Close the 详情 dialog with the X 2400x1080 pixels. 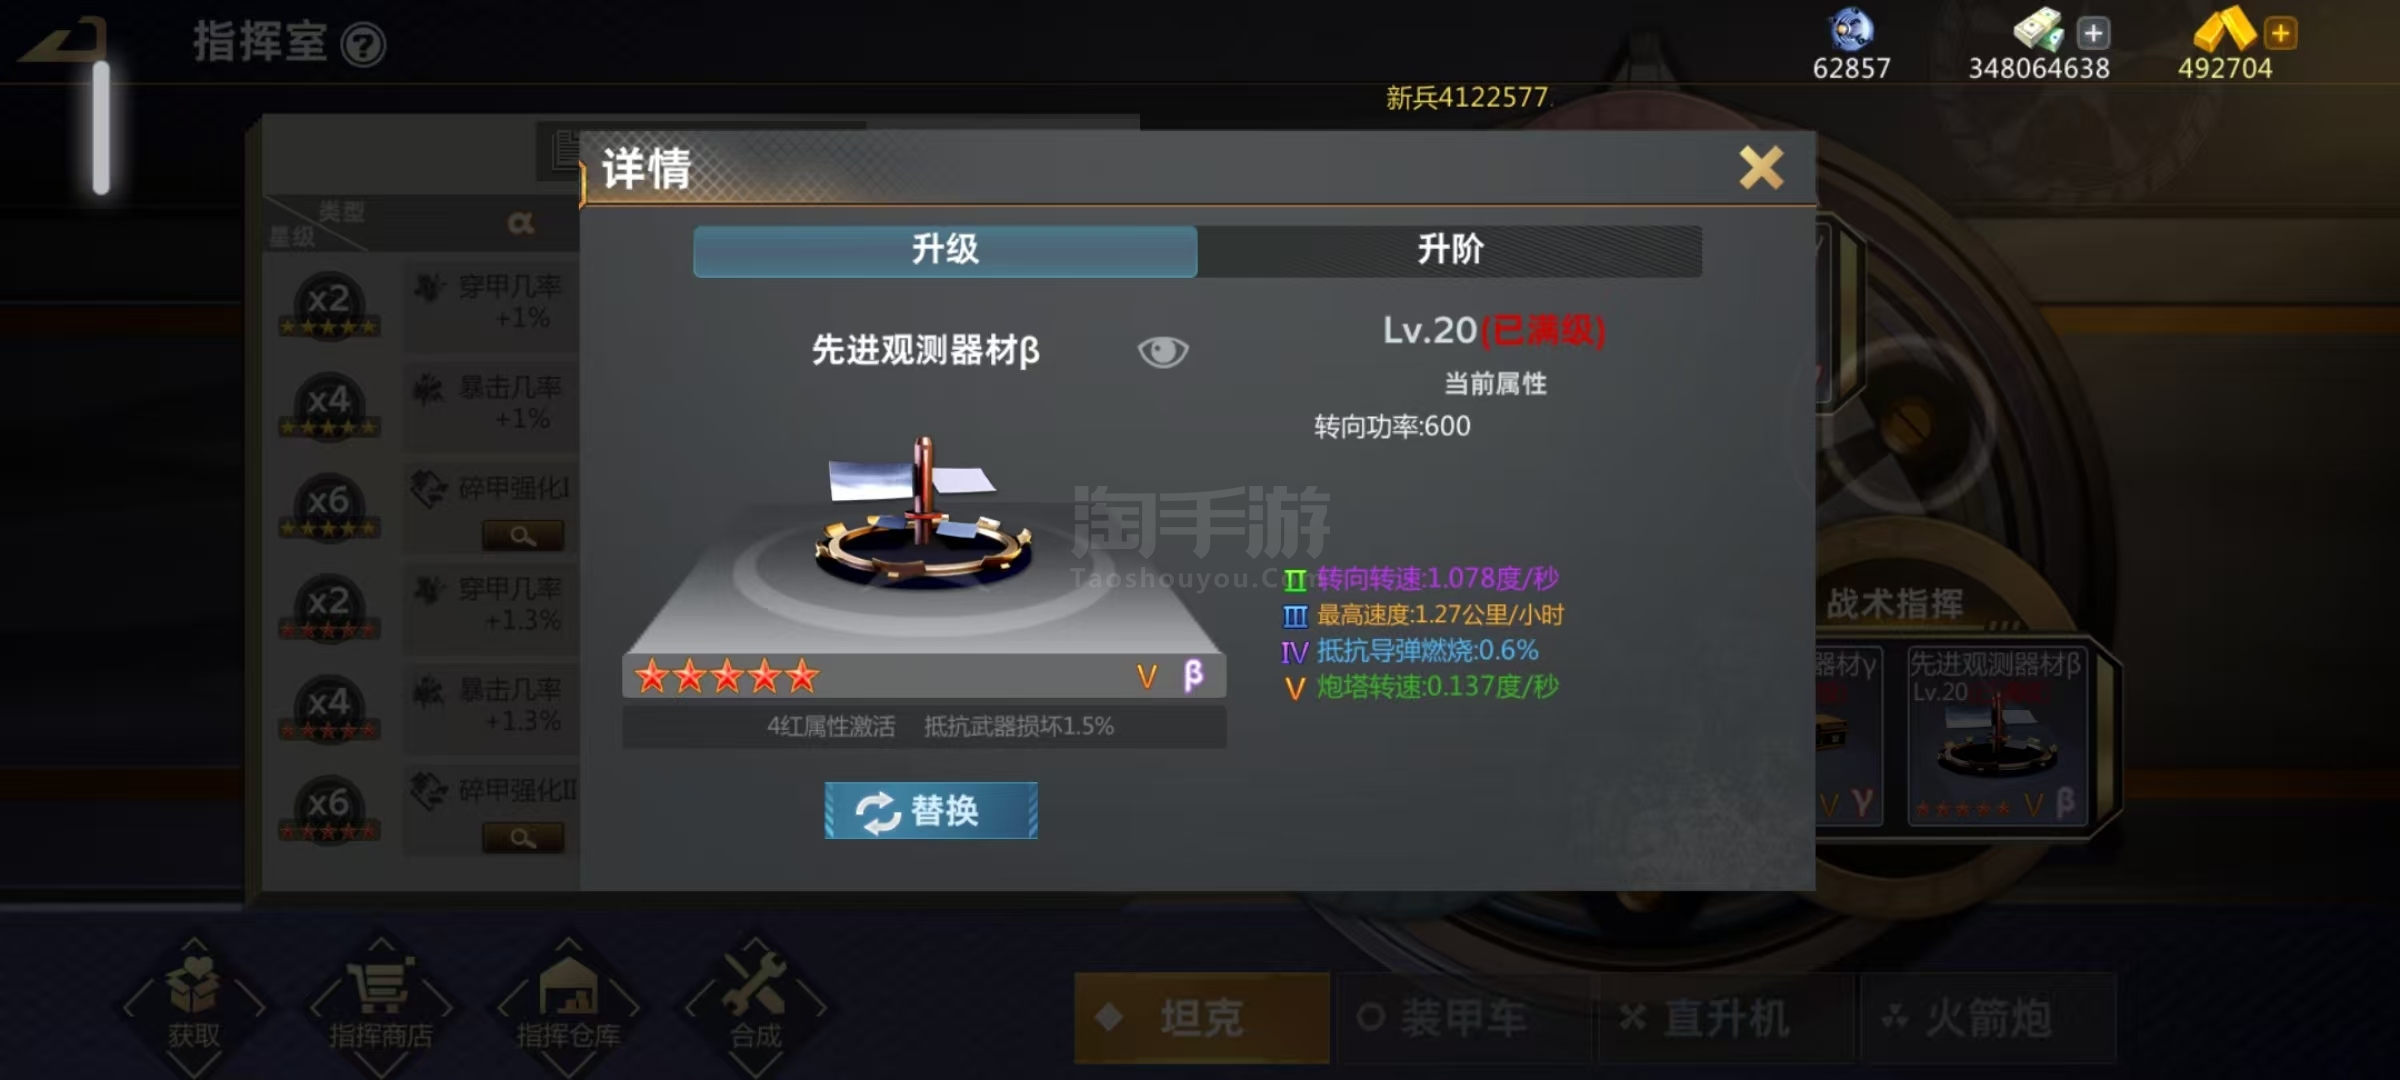[1761, 167]
